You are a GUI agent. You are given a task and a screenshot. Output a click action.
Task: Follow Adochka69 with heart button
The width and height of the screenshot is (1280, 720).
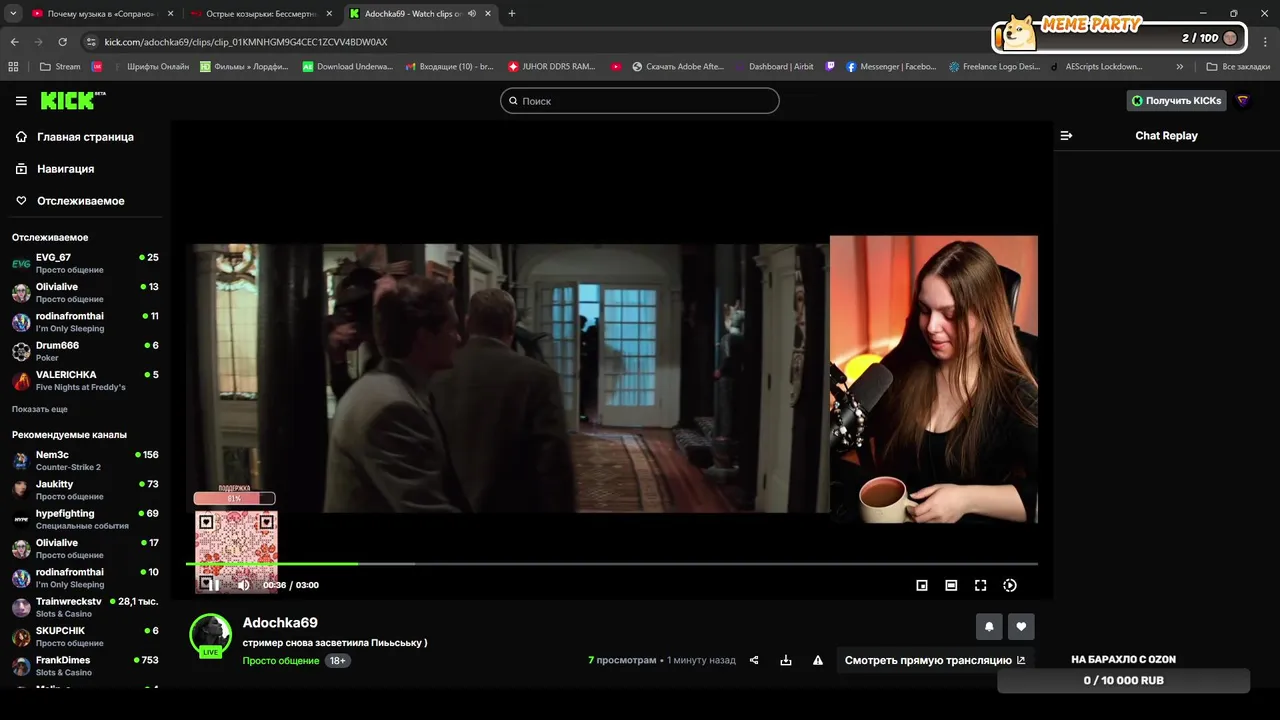pyautogui.click(x=1021, y=627)
